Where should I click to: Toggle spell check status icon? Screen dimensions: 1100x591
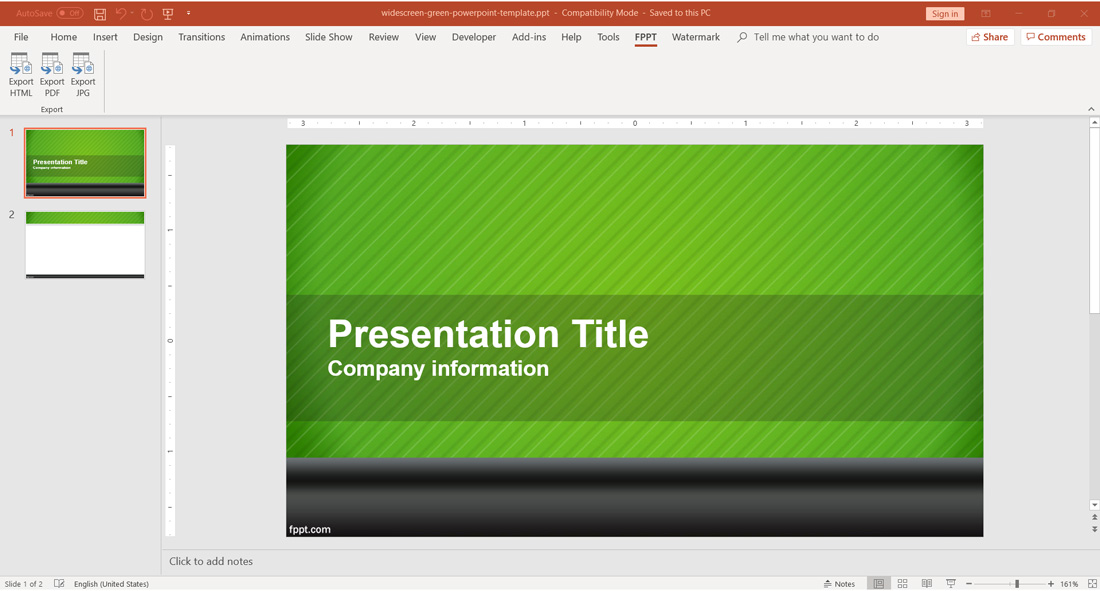coord(60,583)
